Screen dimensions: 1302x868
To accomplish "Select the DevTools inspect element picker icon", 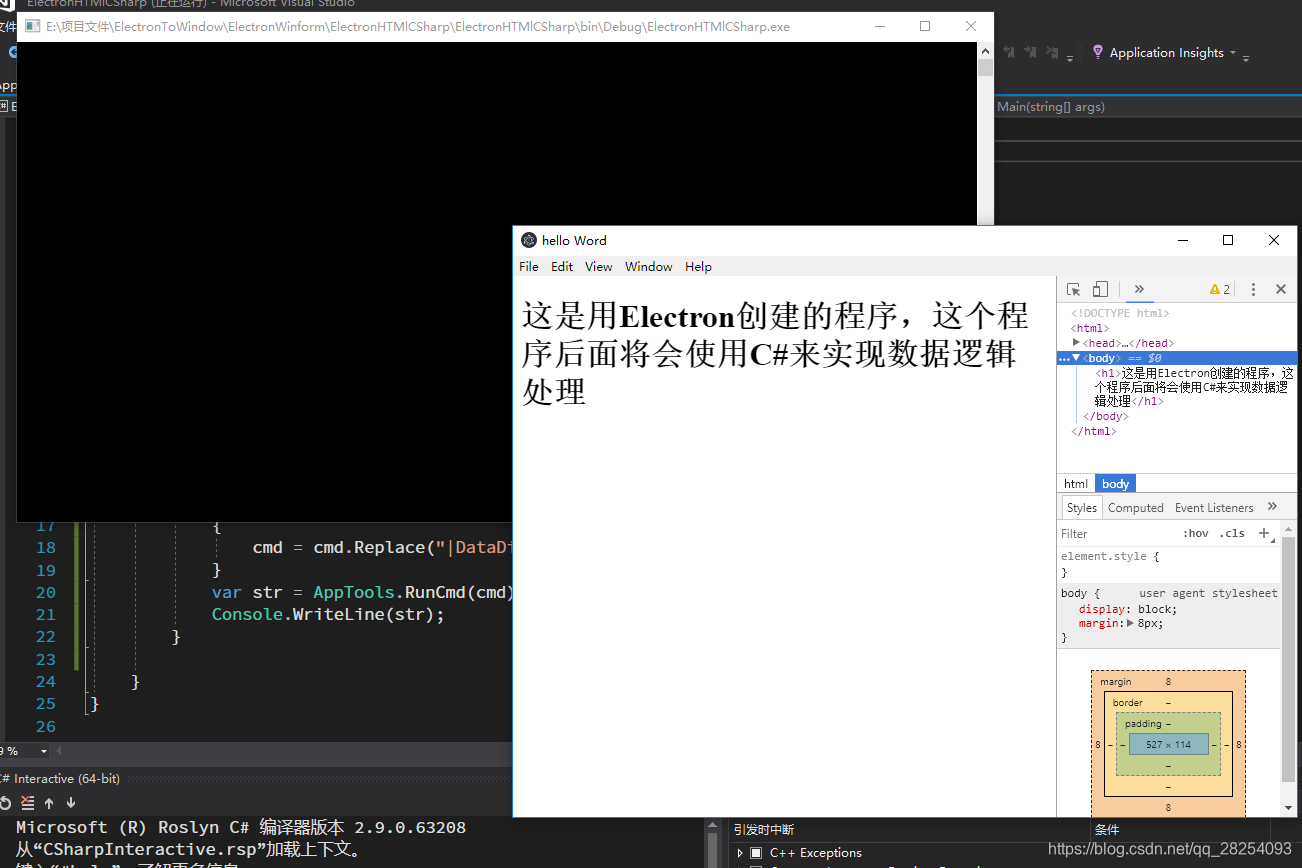I will [1073, 290].
